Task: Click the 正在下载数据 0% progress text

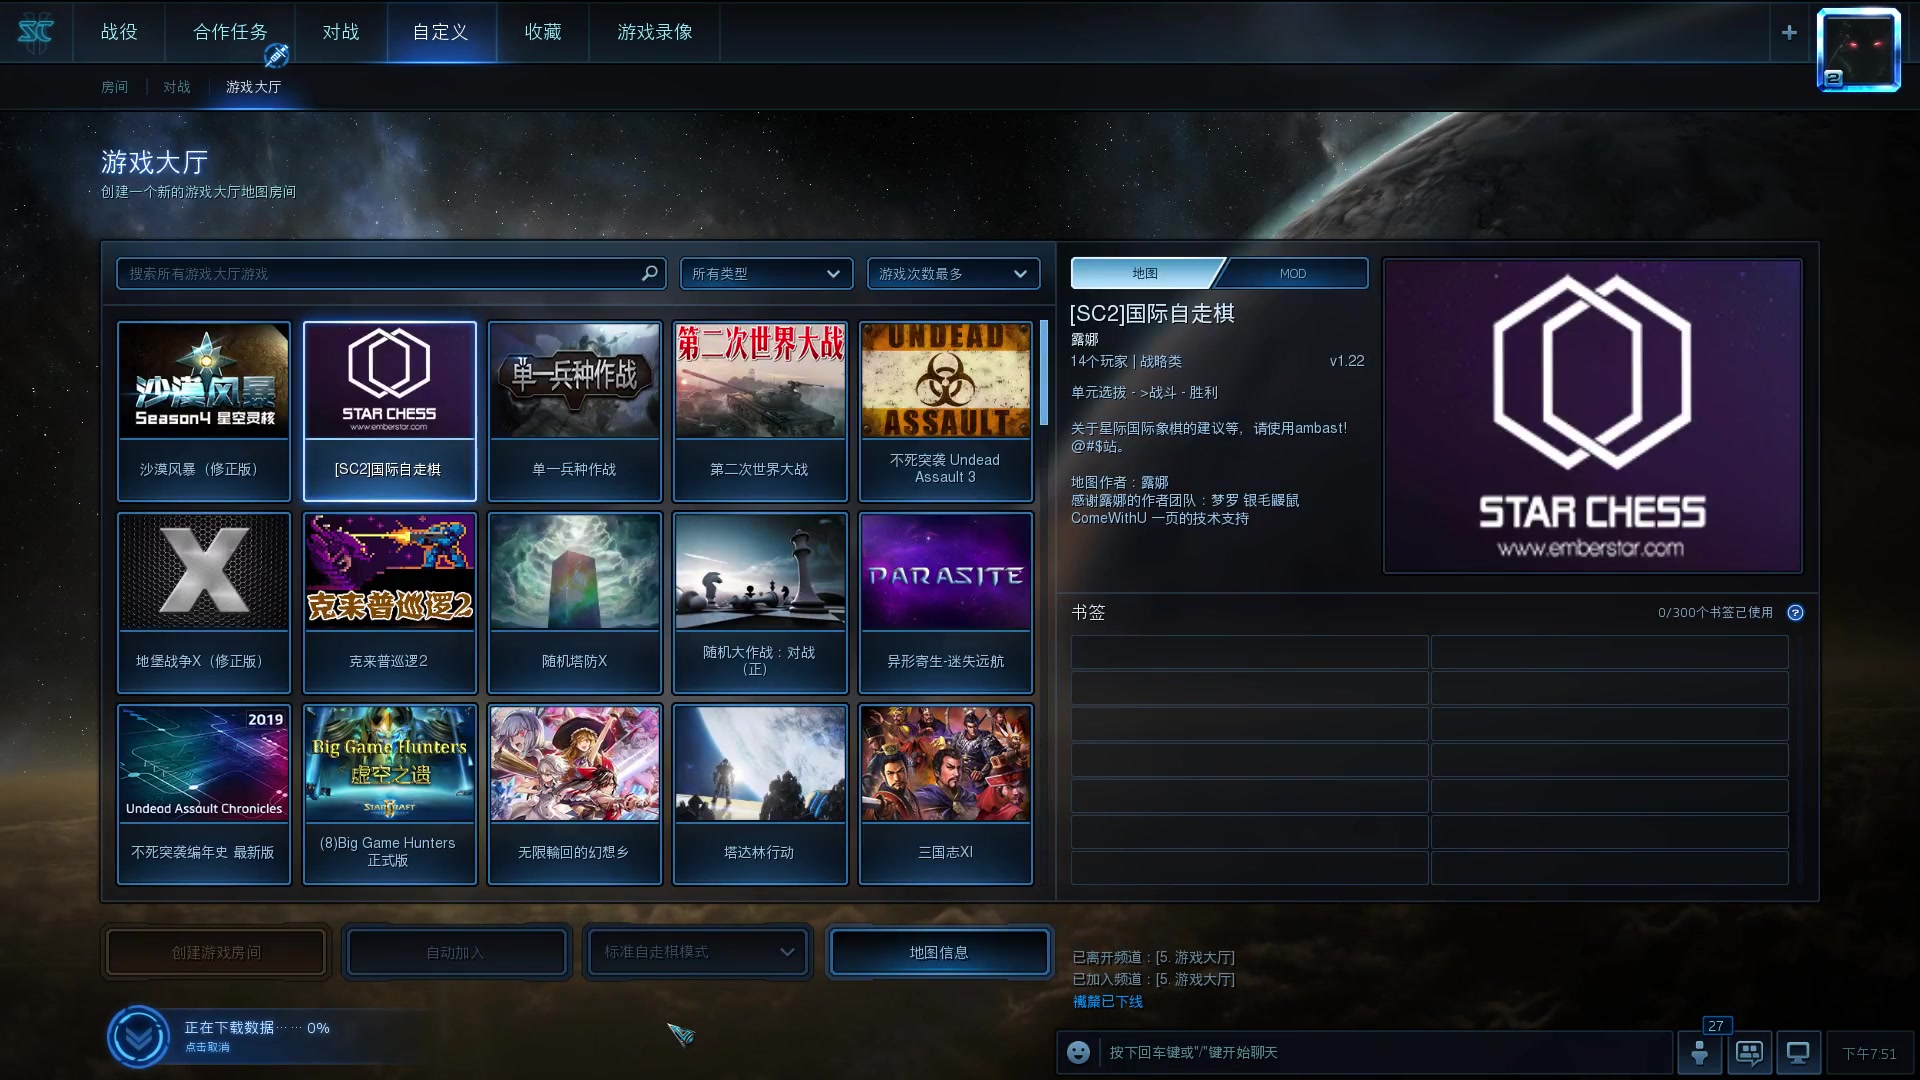Action: point(257,1027)
